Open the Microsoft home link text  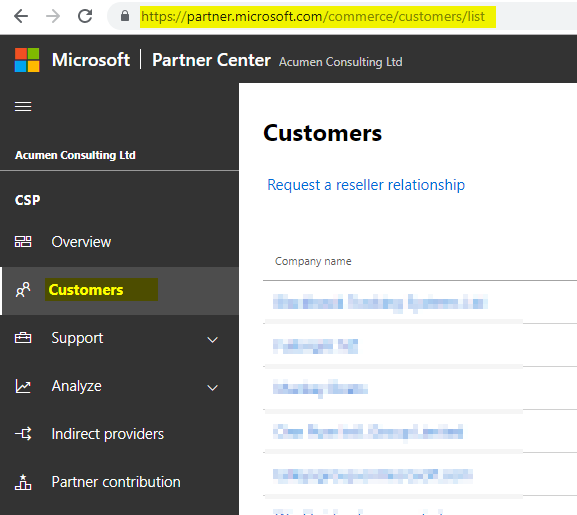[x=91, y=60]
